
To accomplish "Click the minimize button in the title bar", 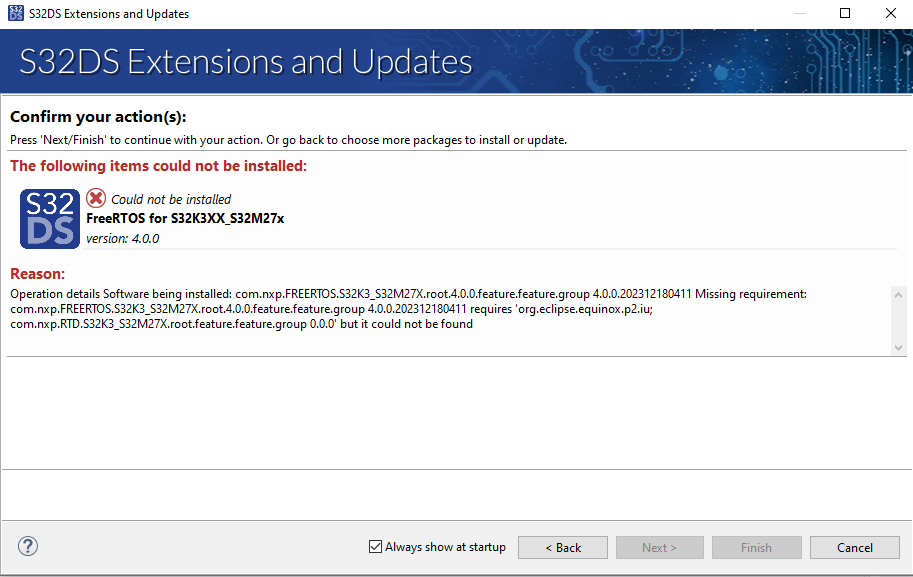I will coord(798,13).
